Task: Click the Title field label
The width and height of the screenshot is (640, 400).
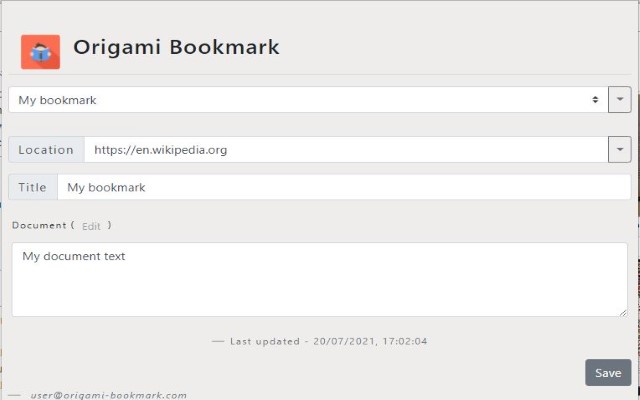Action: 33,187
